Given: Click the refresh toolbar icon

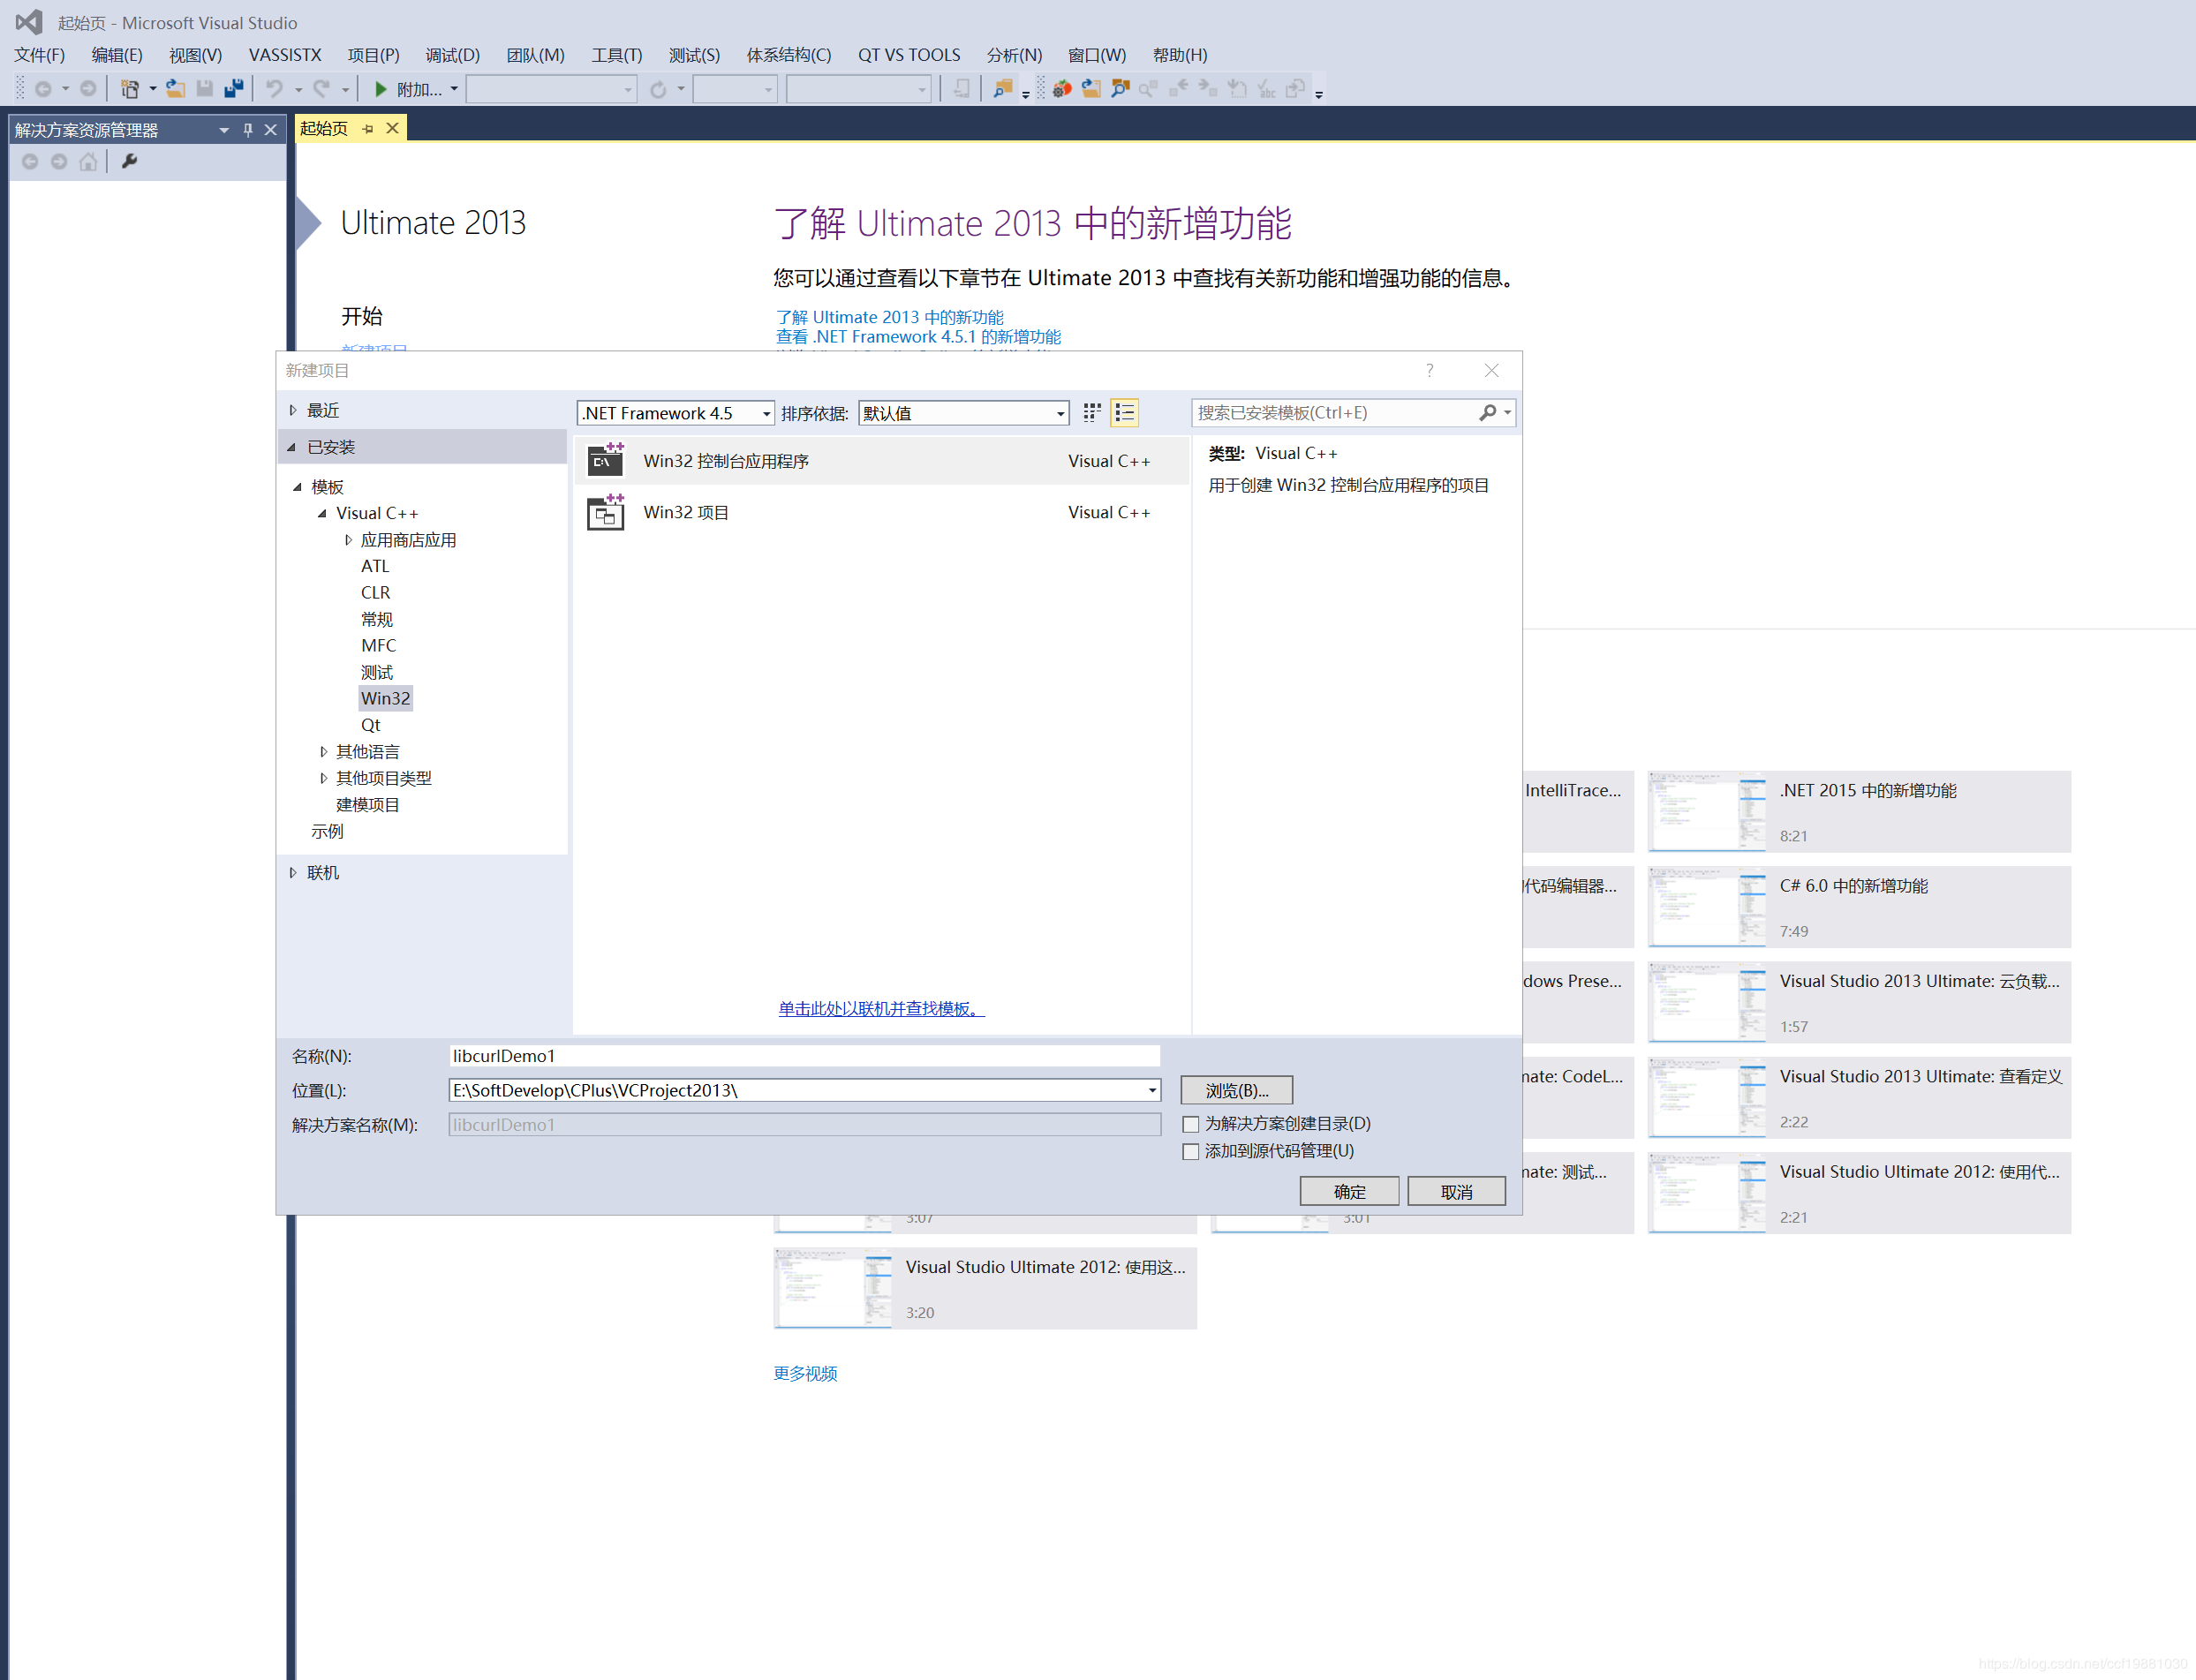Looking at the screenshot, I should click(x=658, y=89).
